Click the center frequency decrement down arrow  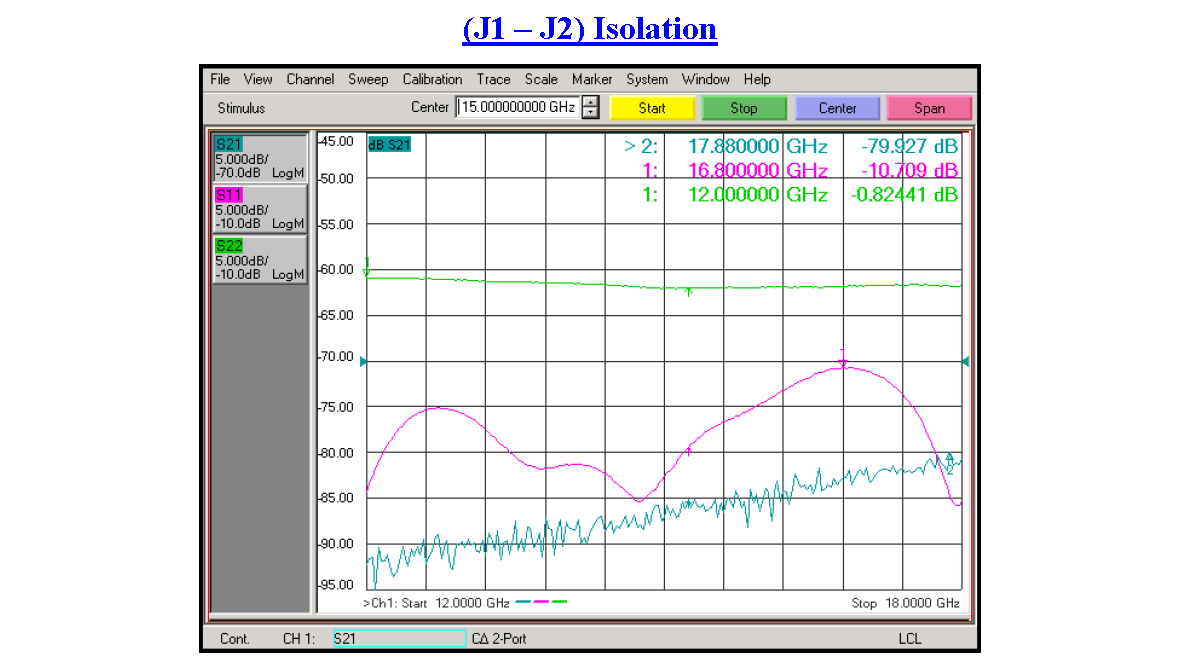[x=590, y=112]
